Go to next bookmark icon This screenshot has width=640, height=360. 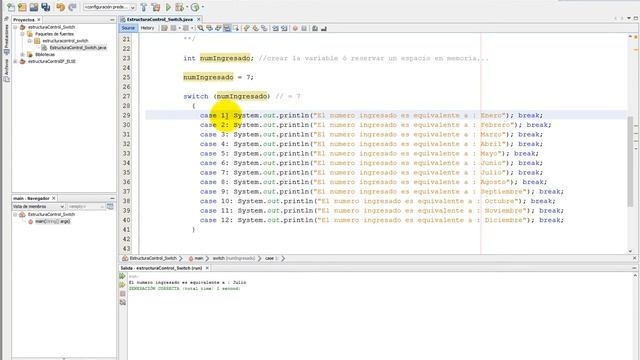click(256, 28)
